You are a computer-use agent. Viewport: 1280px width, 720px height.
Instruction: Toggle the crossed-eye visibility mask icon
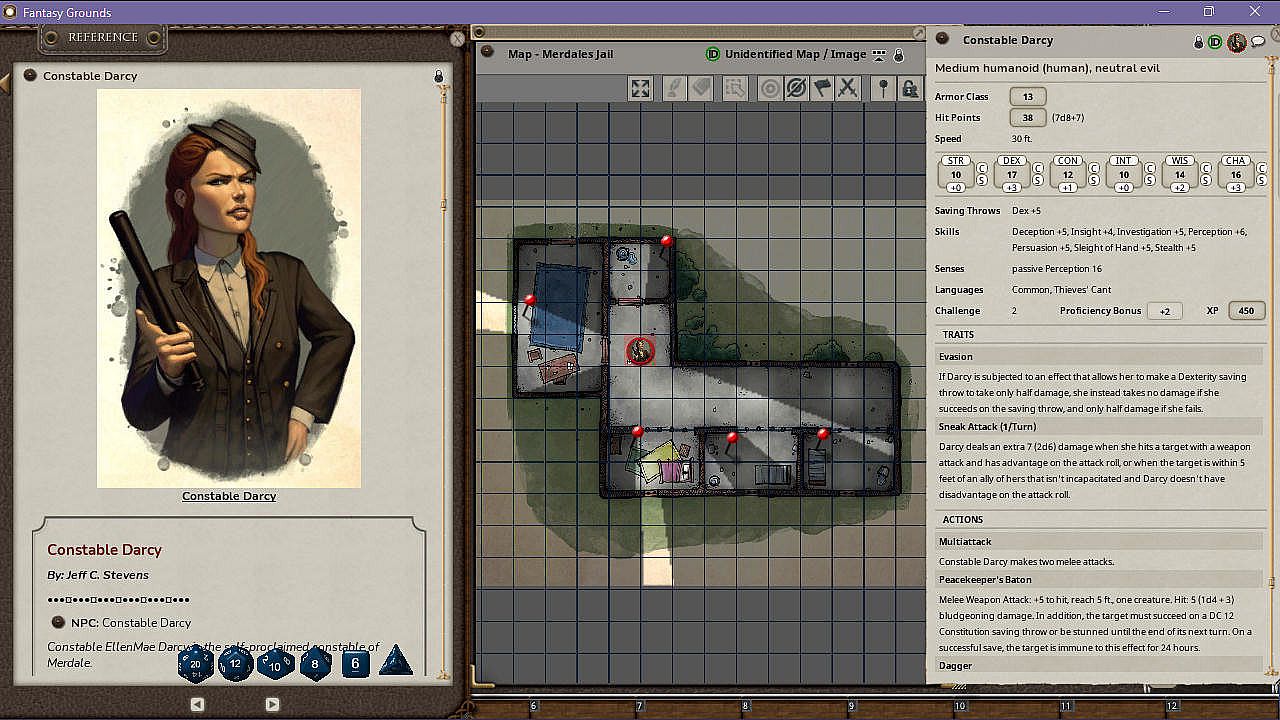tap(796, 89)
